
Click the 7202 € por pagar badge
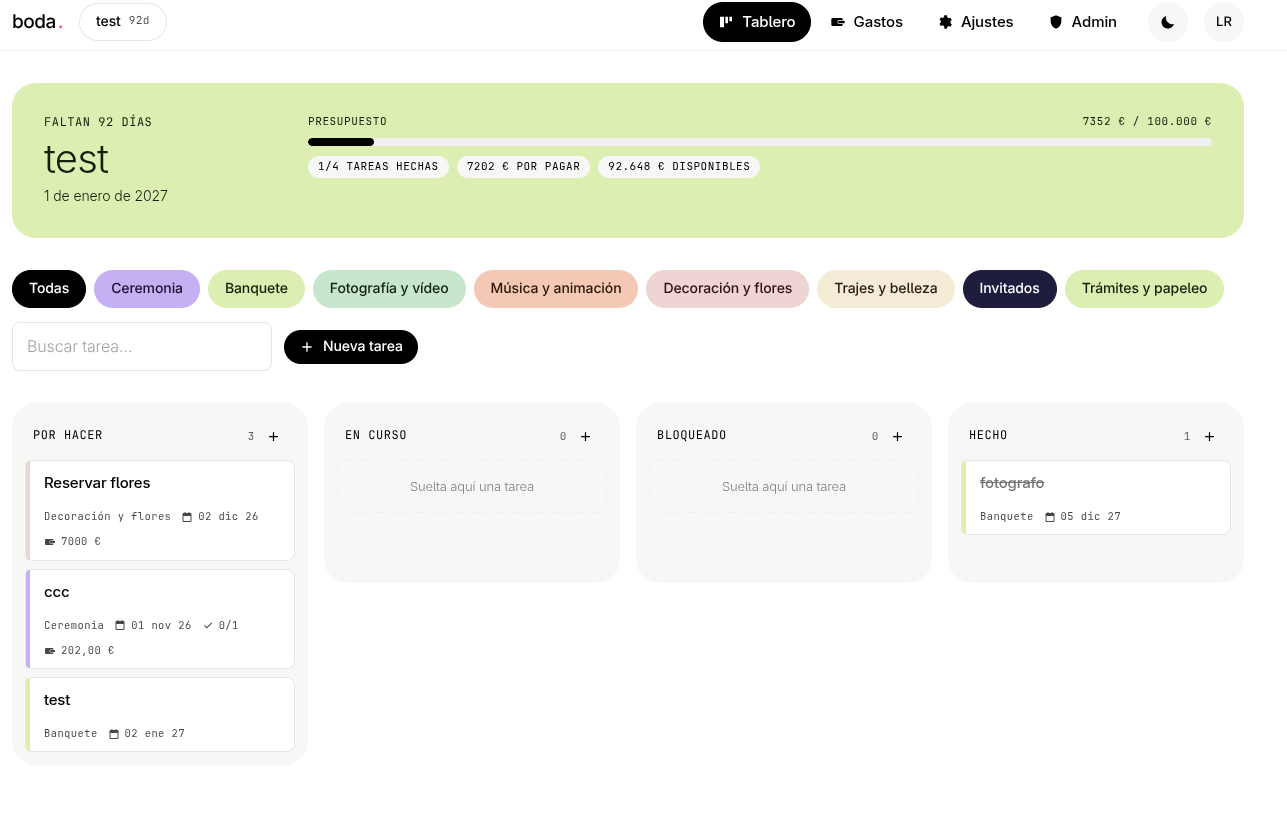pyautogui.click(x=523, y=167)
